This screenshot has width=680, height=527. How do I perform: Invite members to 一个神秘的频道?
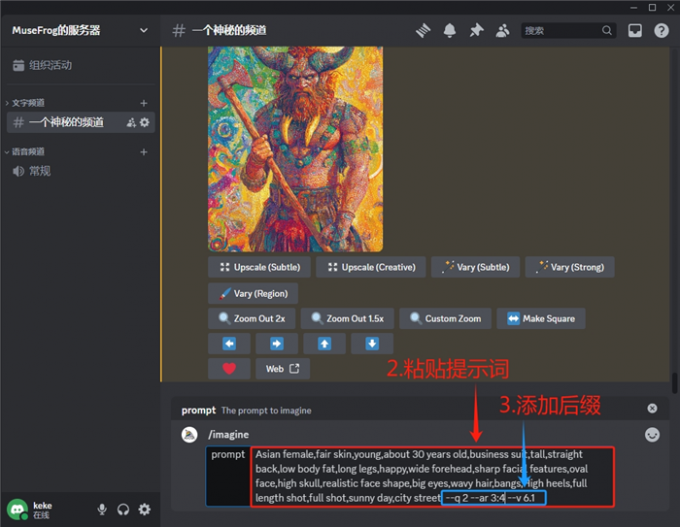click(x=131, y=123)
